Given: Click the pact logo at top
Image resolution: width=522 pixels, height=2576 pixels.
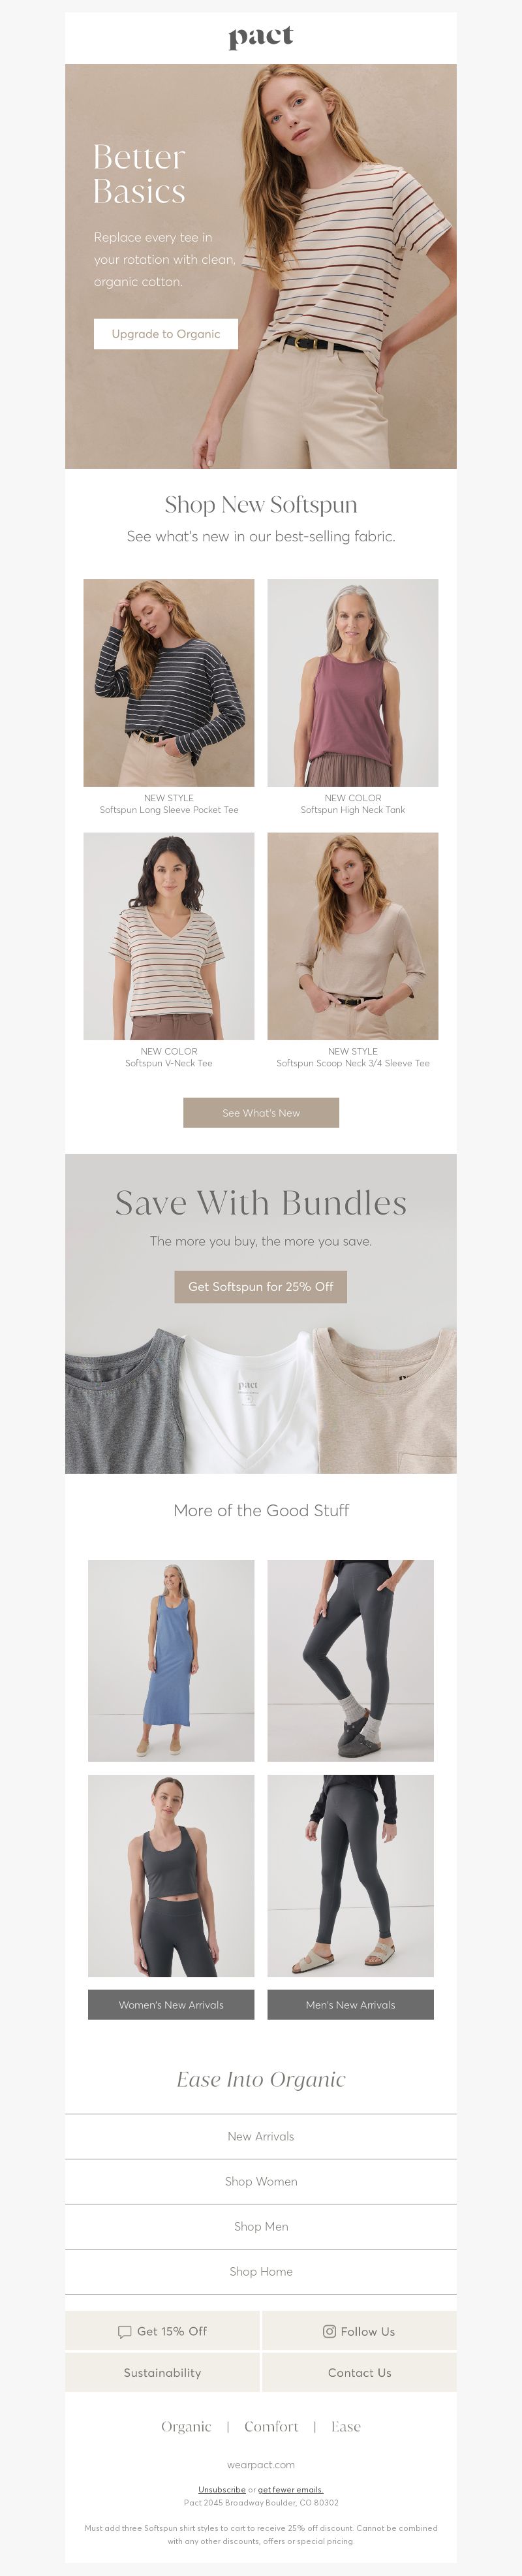Looking at the screenshot, I should click(261, 38).
